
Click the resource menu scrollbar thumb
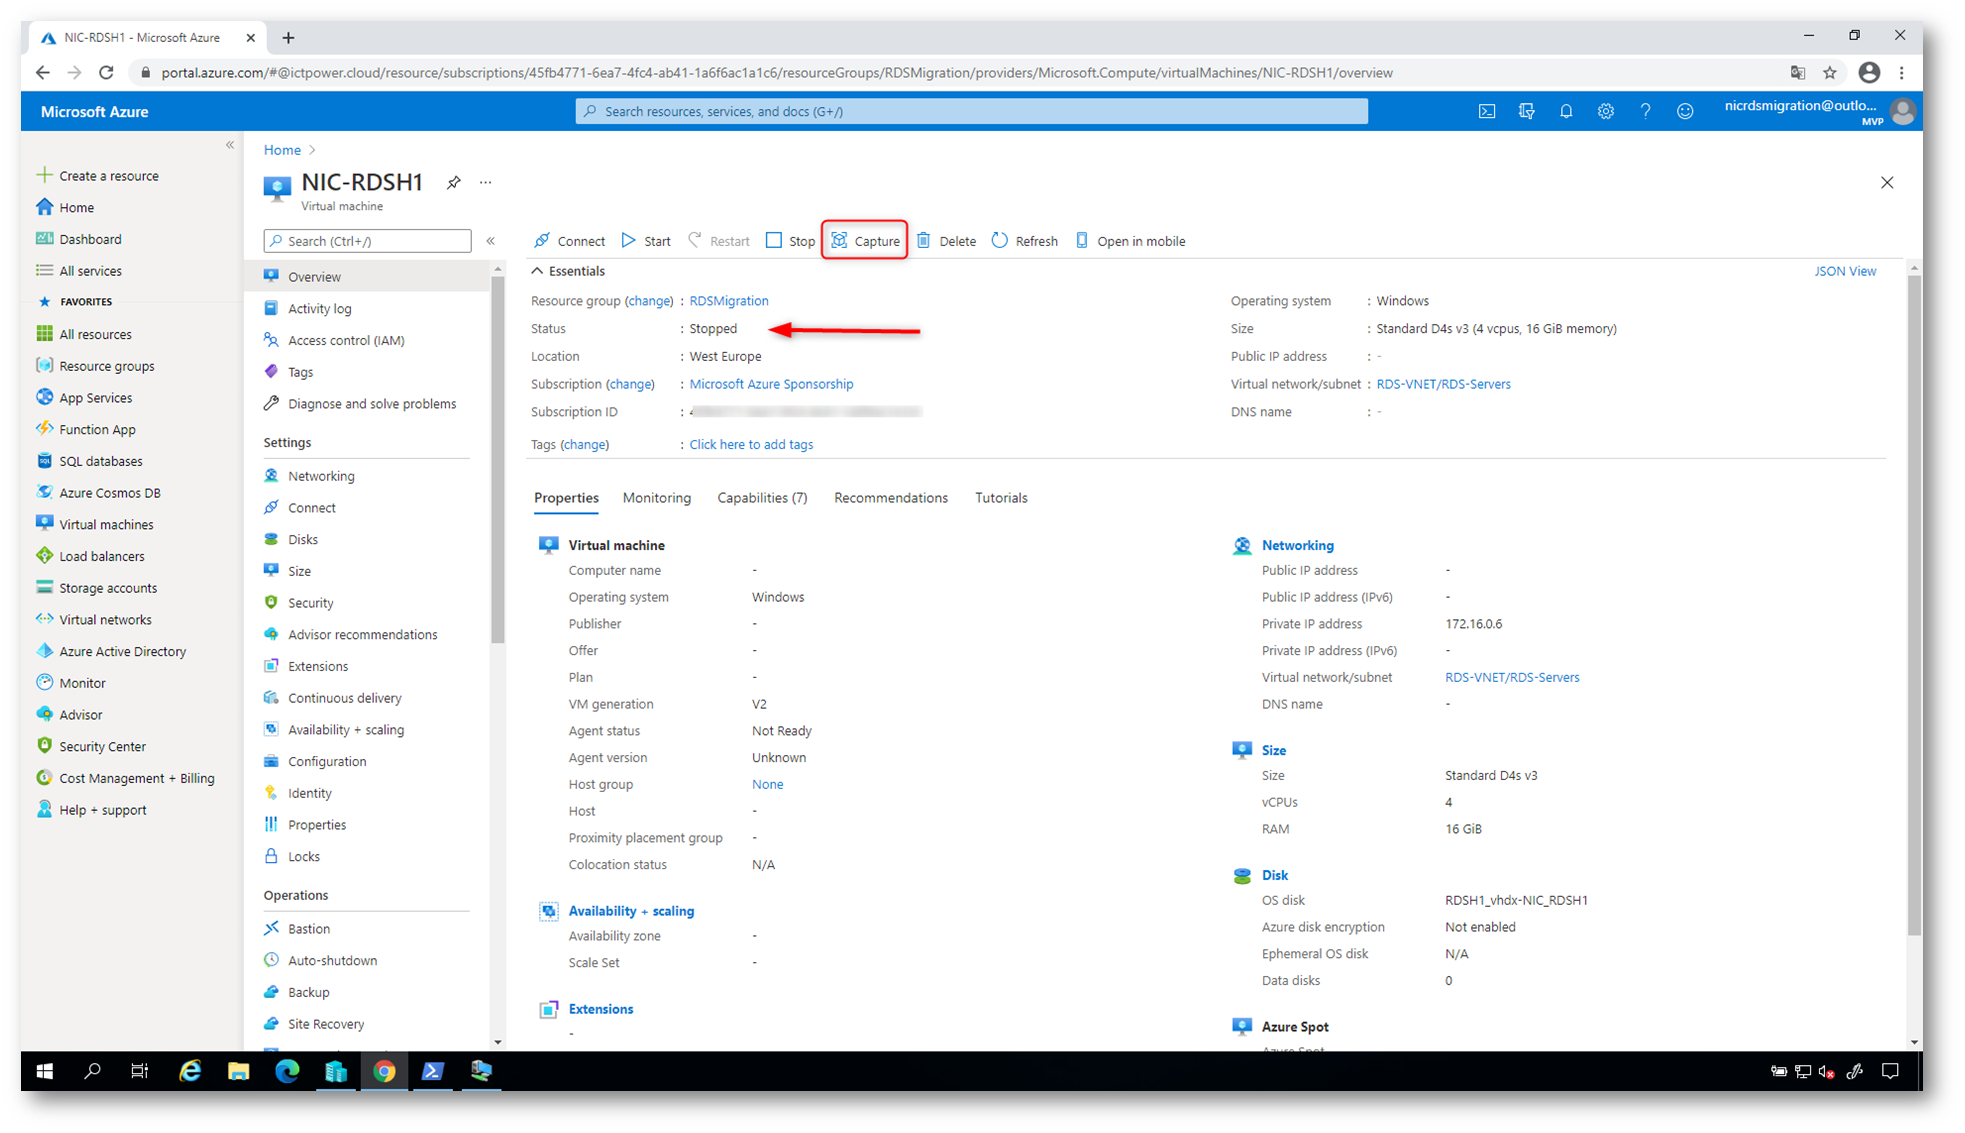coord(498,460)
